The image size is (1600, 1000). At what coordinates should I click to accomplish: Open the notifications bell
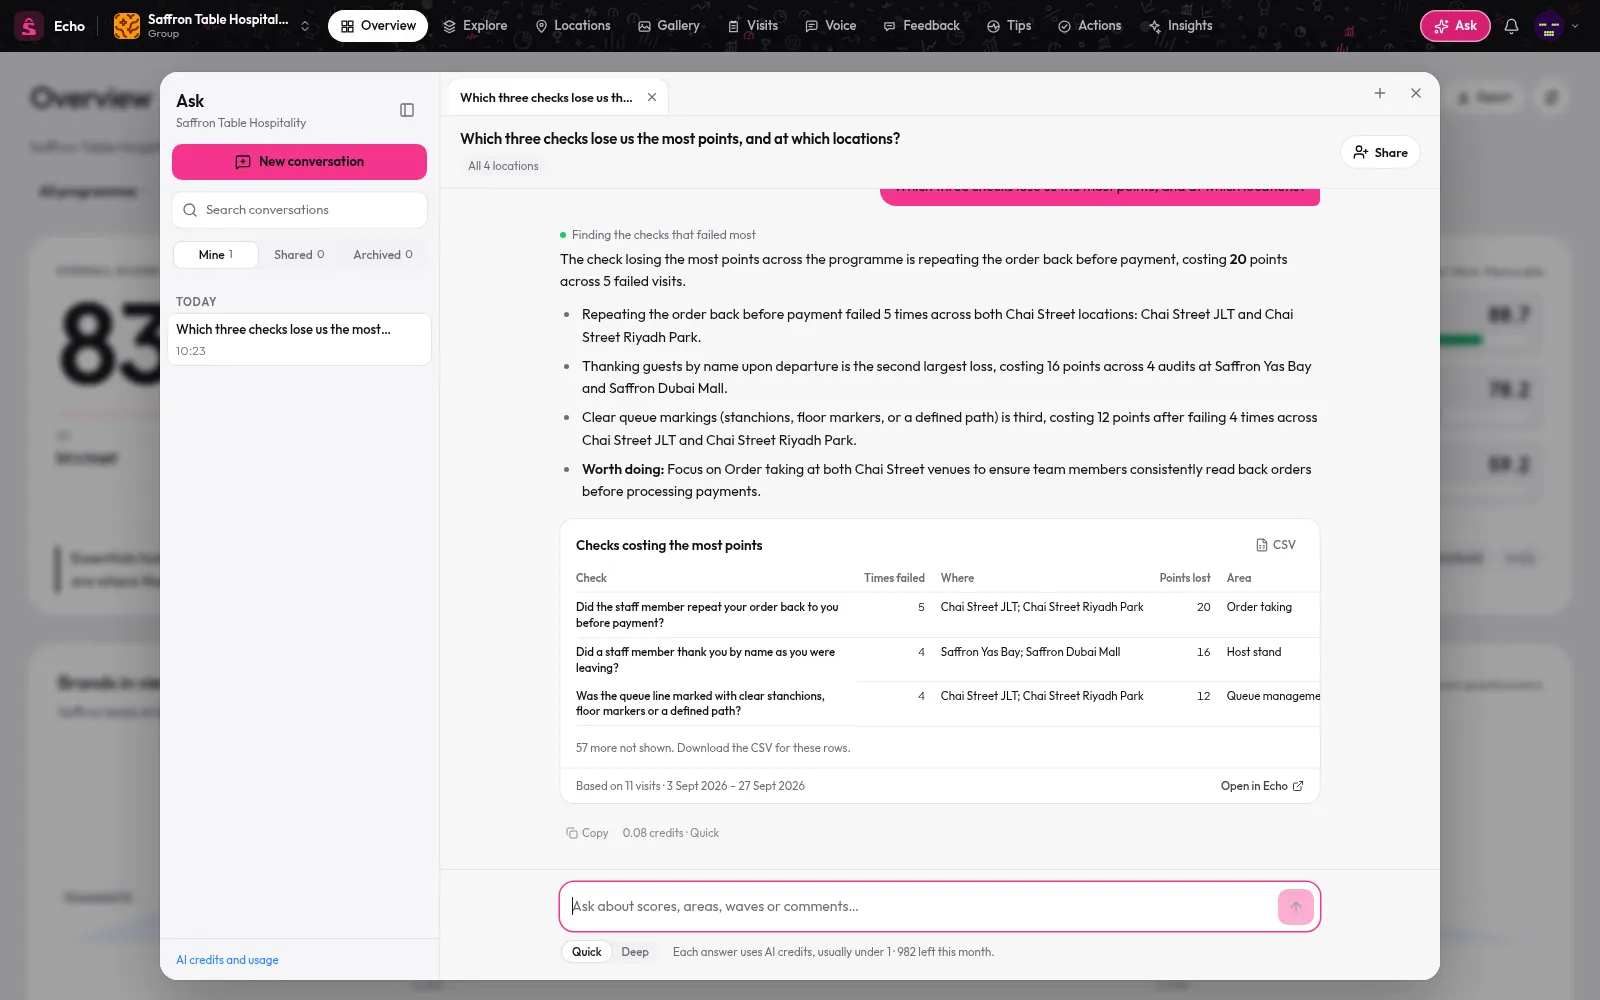tap(1511, 26)
